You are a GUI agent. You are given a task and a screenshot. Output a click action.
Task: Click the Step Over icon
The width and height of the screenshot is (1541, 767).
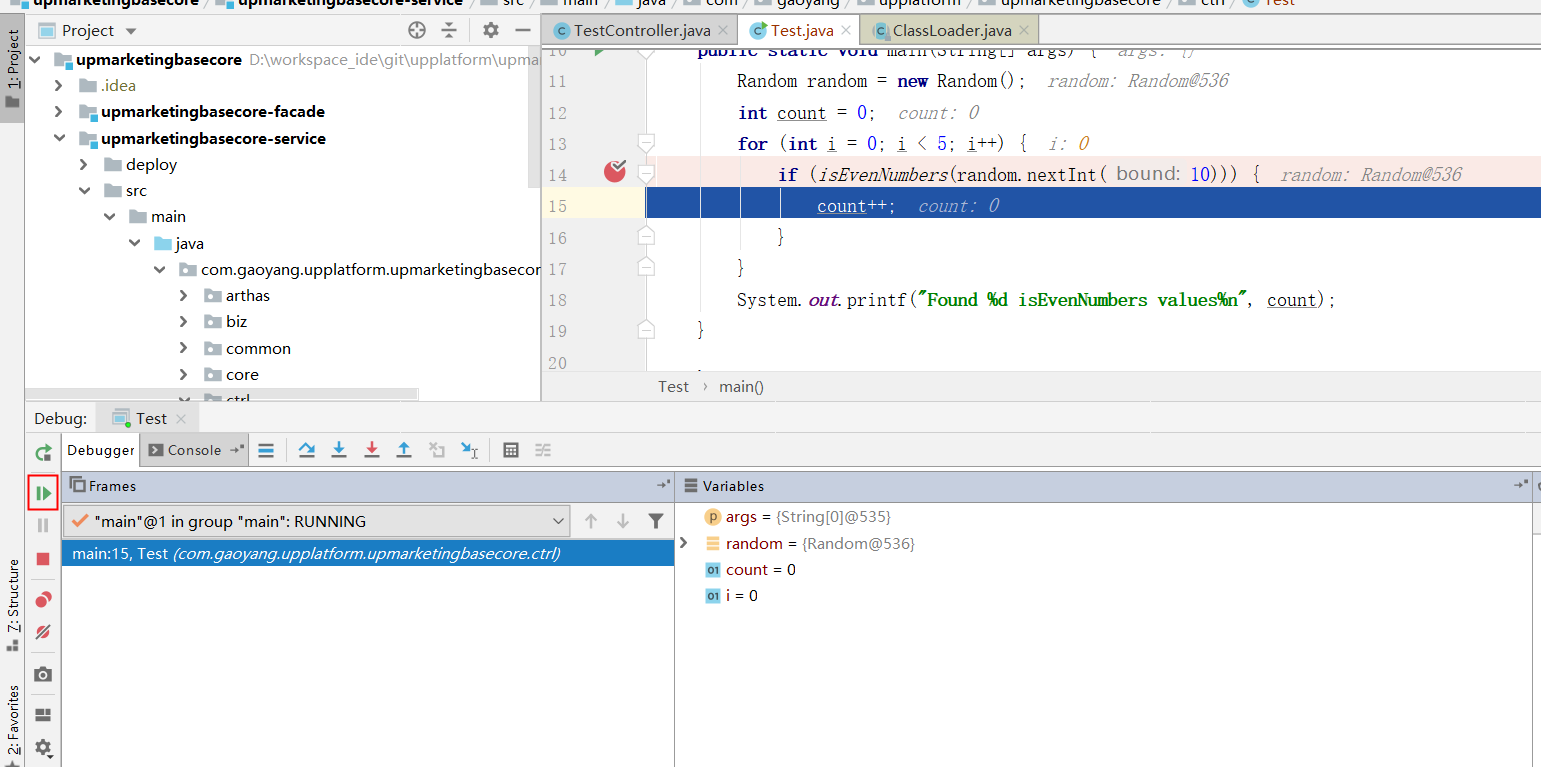tap(307, 450)
